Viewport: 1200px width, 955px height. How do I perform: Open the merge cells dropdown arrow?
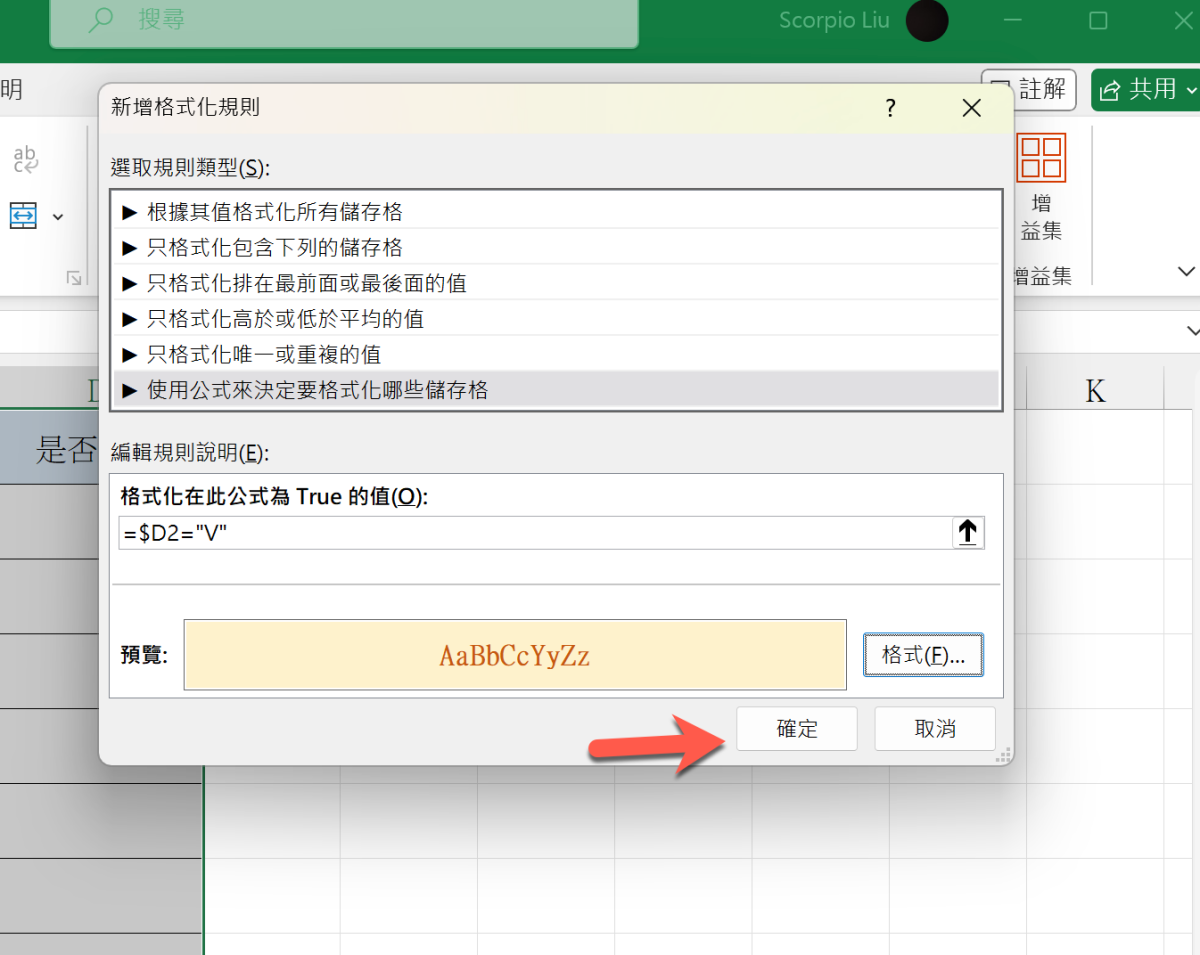[x=58, y=216]
